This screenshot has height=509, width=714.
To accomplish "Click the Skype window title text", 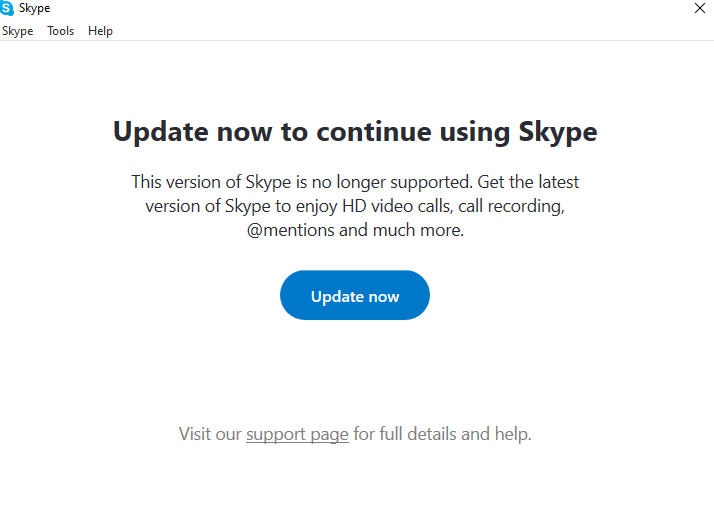I will pyautogui.click(x=34, y=8).
